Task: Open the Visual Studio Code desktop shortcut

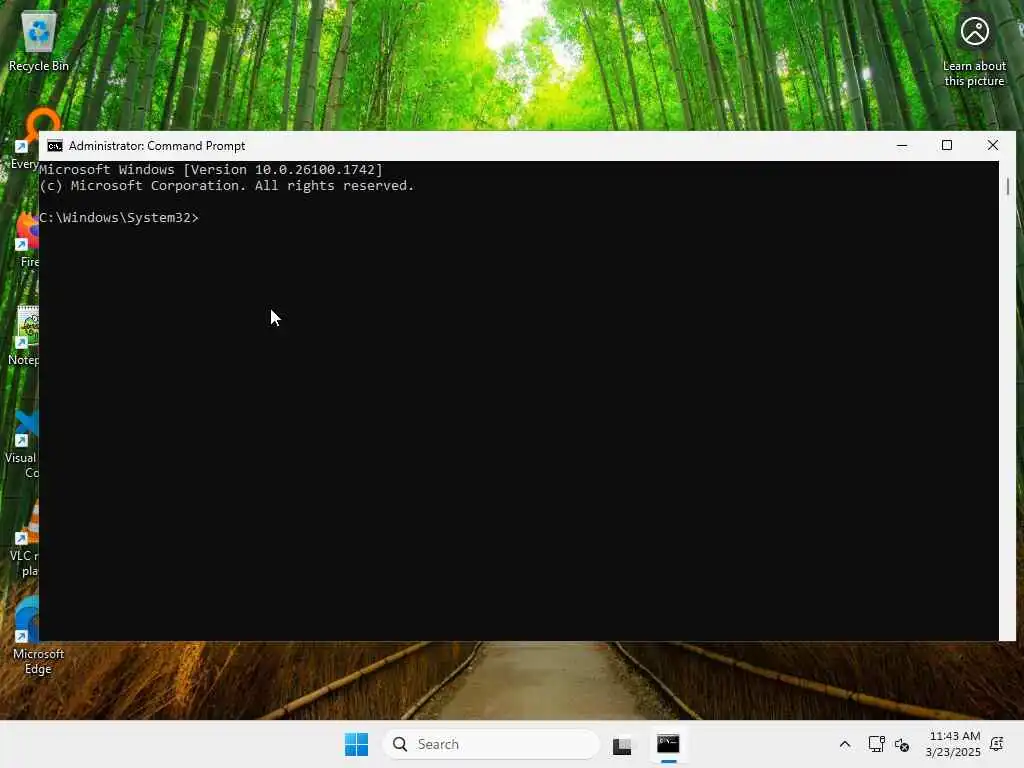Action: click(x=24, y=443)
